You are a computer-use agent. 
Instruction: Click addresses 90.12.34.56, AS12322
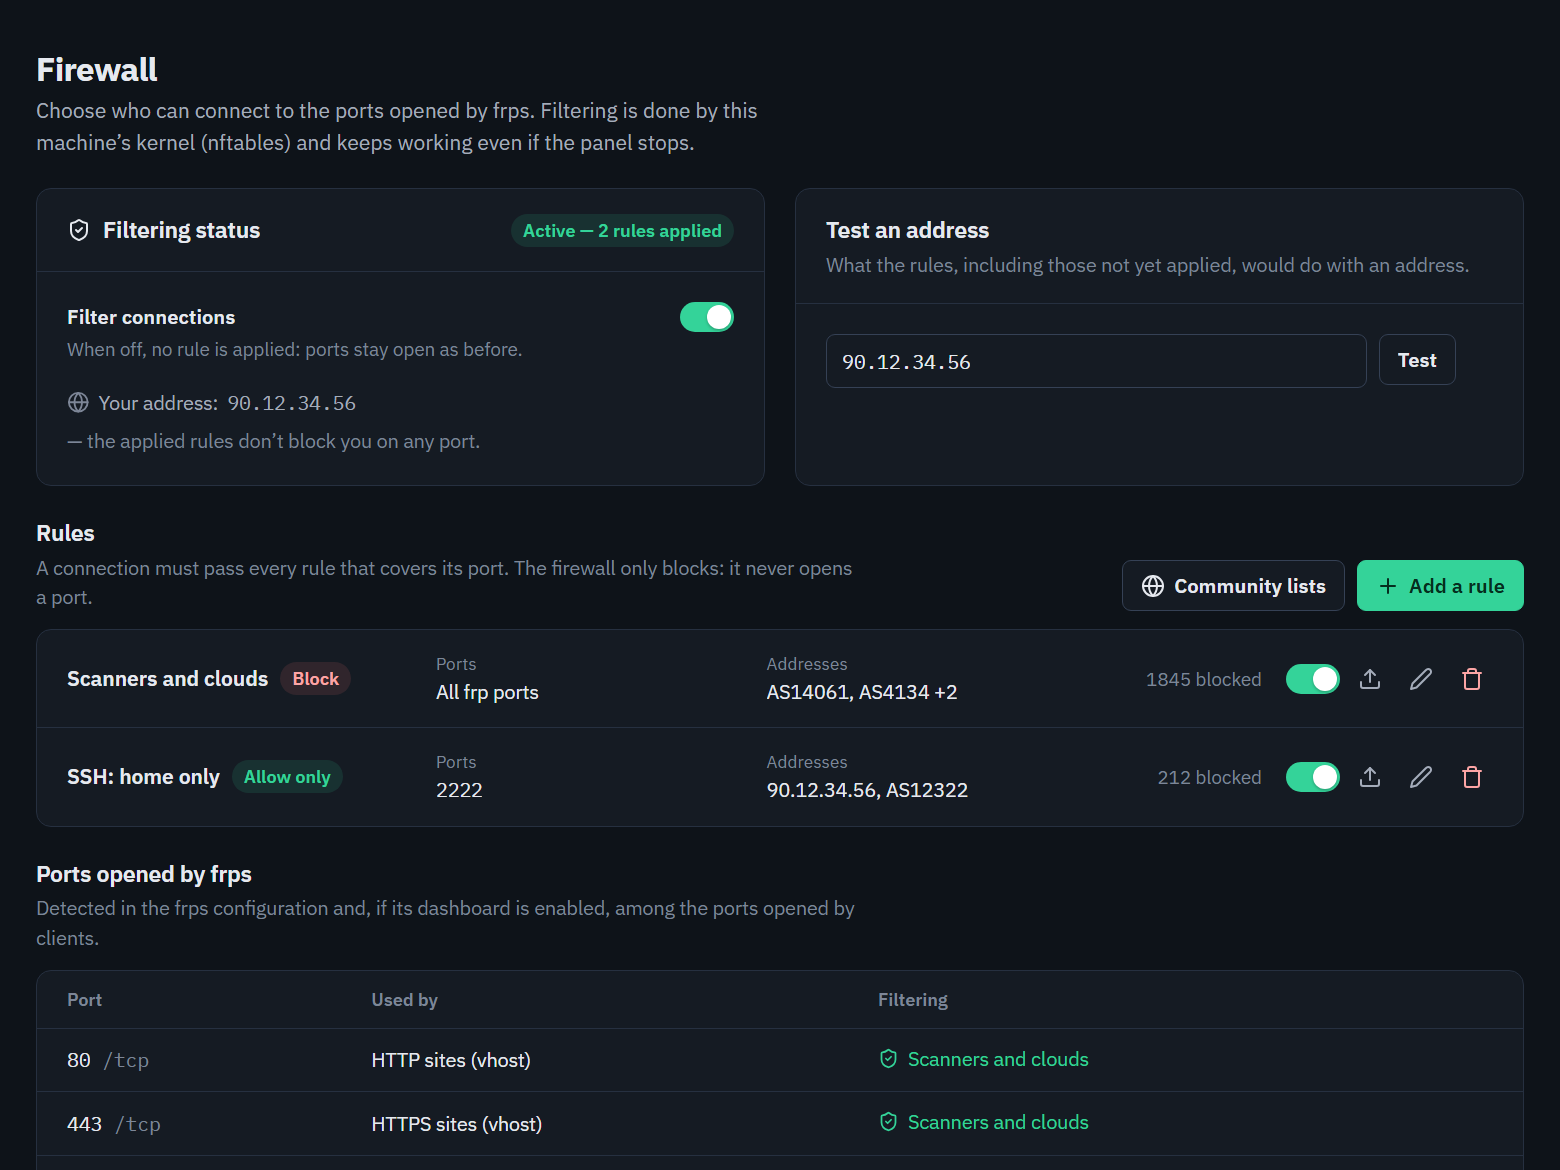coord(867,790)
